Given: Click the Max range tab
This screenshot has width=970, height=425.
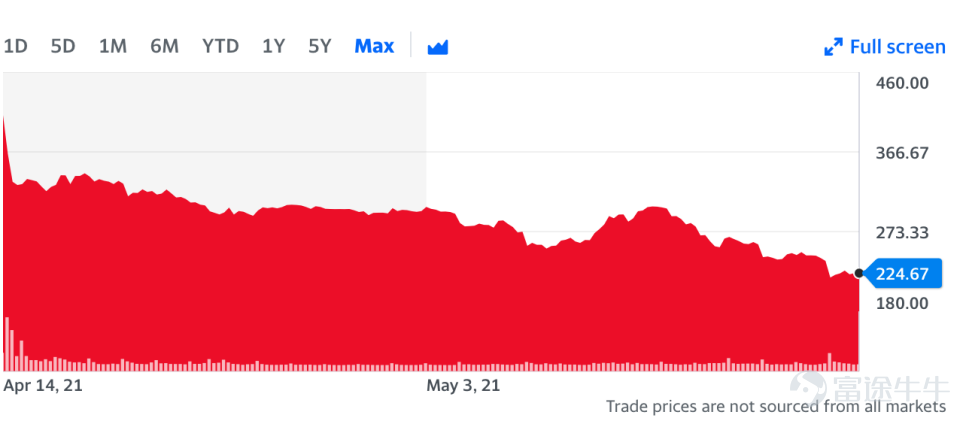Looking at the screenshot, I should point(374,46).
